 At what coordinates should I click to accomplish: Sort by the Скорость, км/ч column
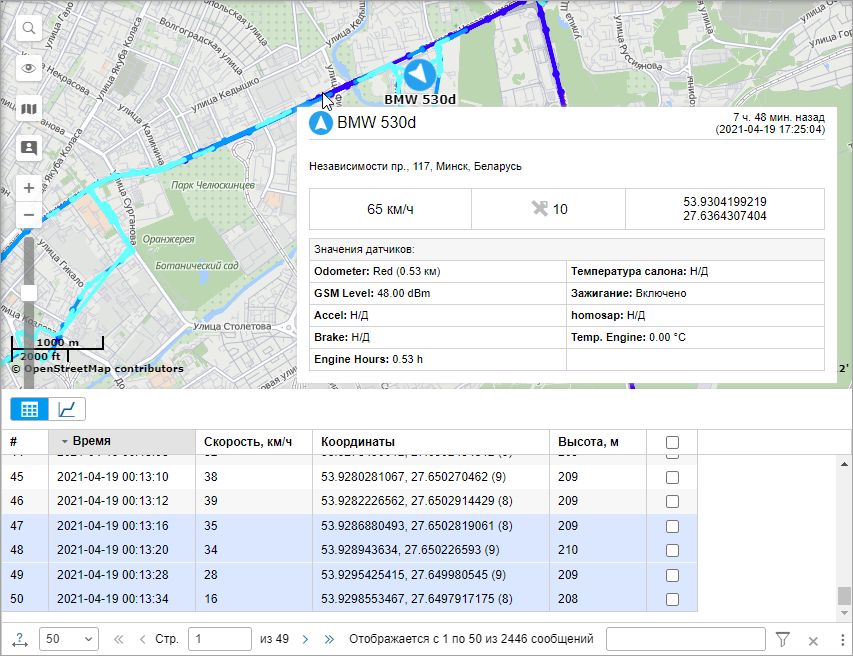click(254, 442)
